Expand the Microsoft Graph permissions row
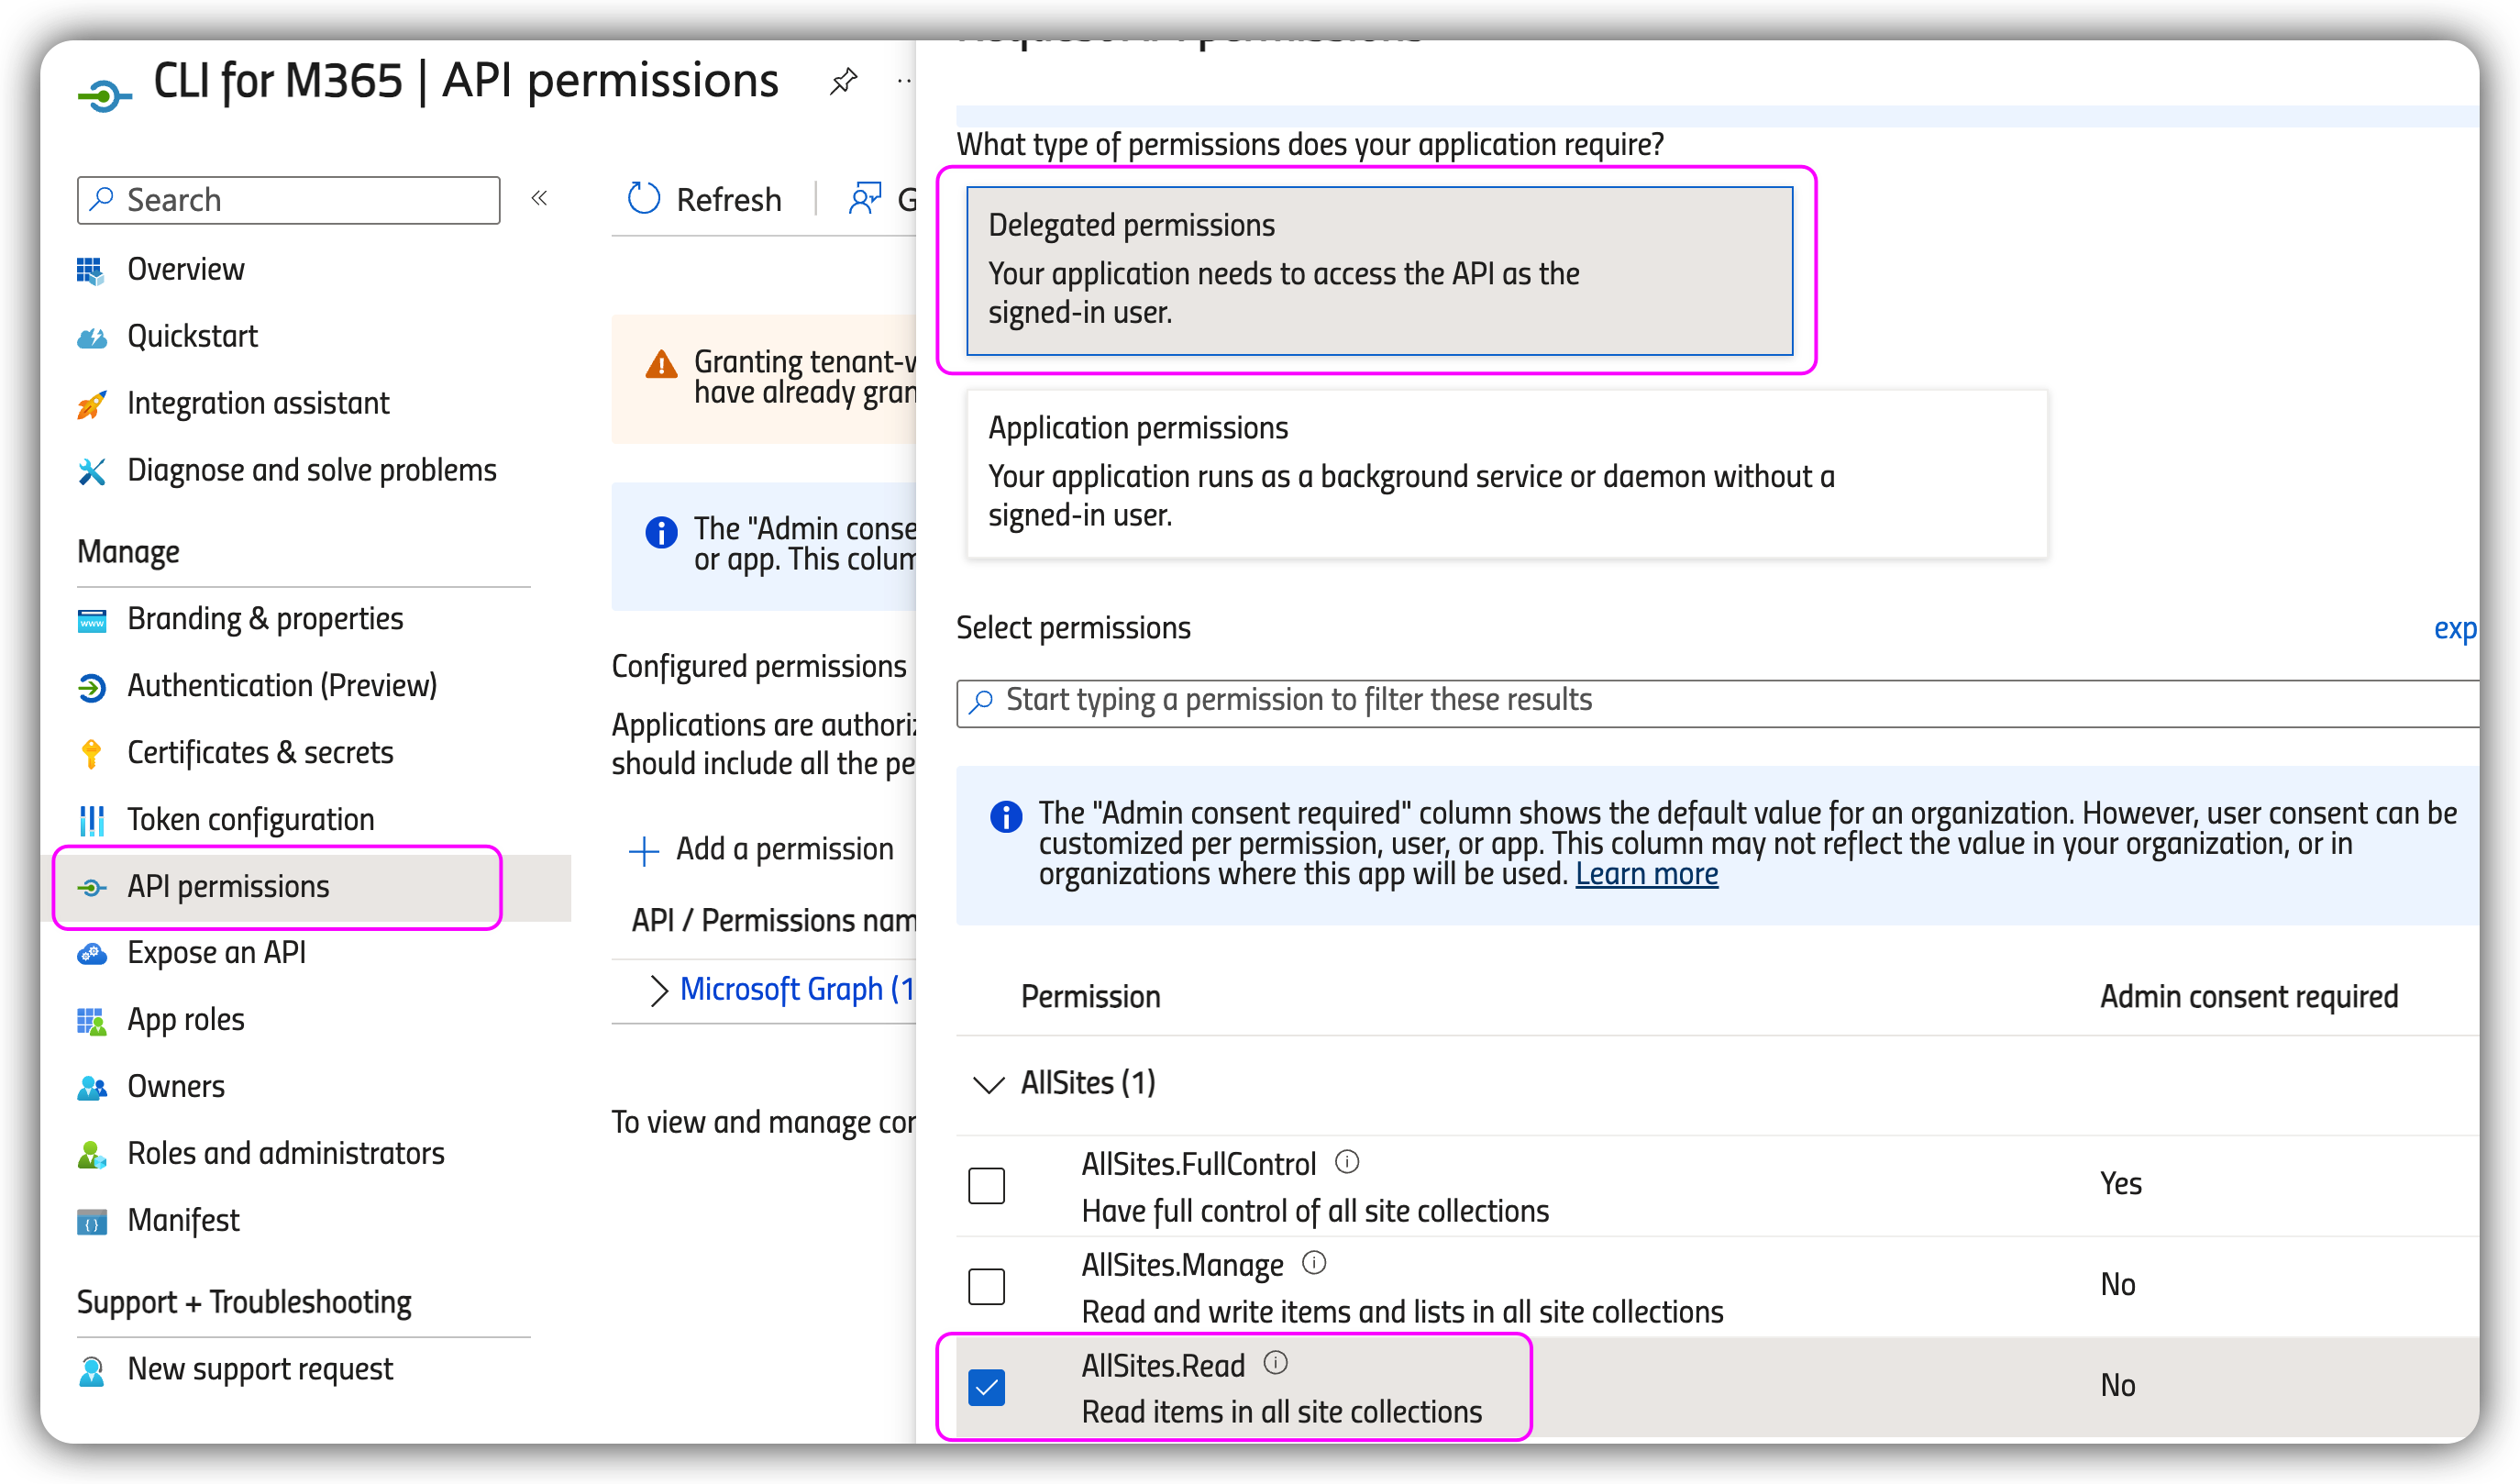 point(659,989)
